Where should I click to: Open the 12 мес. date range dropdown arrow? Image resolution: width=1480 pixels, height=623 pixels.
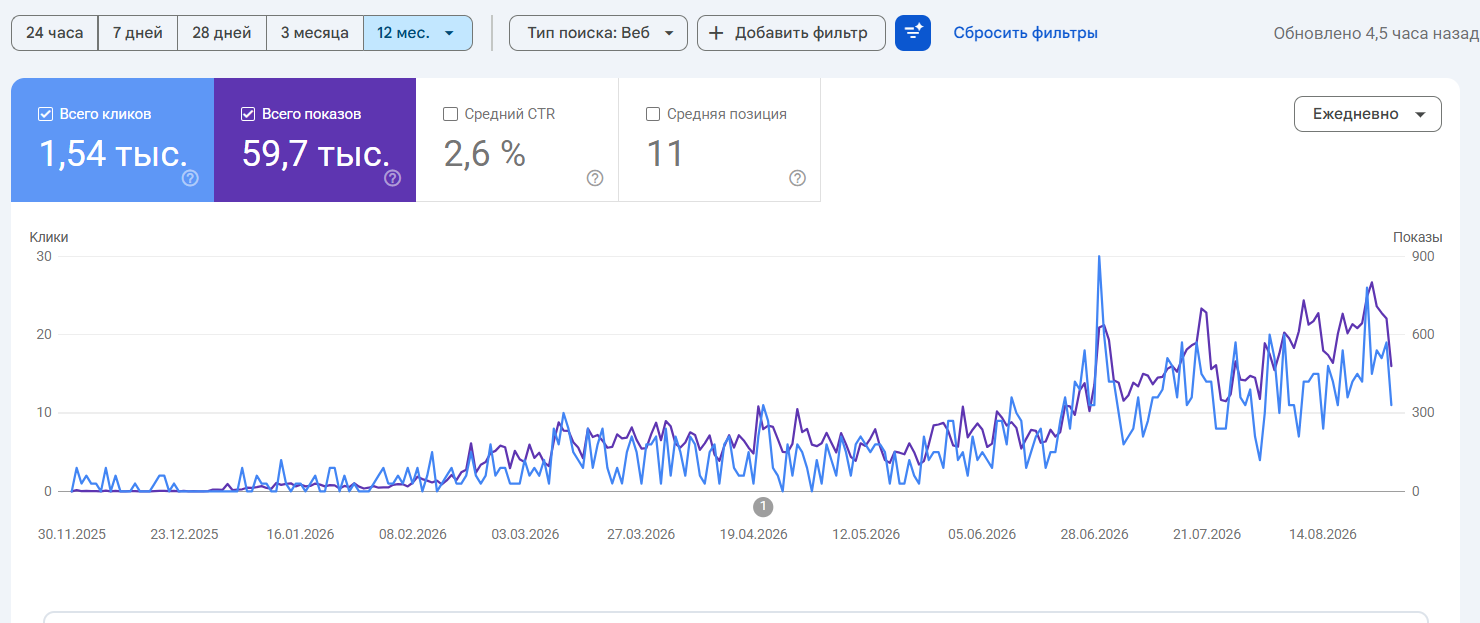449,33
